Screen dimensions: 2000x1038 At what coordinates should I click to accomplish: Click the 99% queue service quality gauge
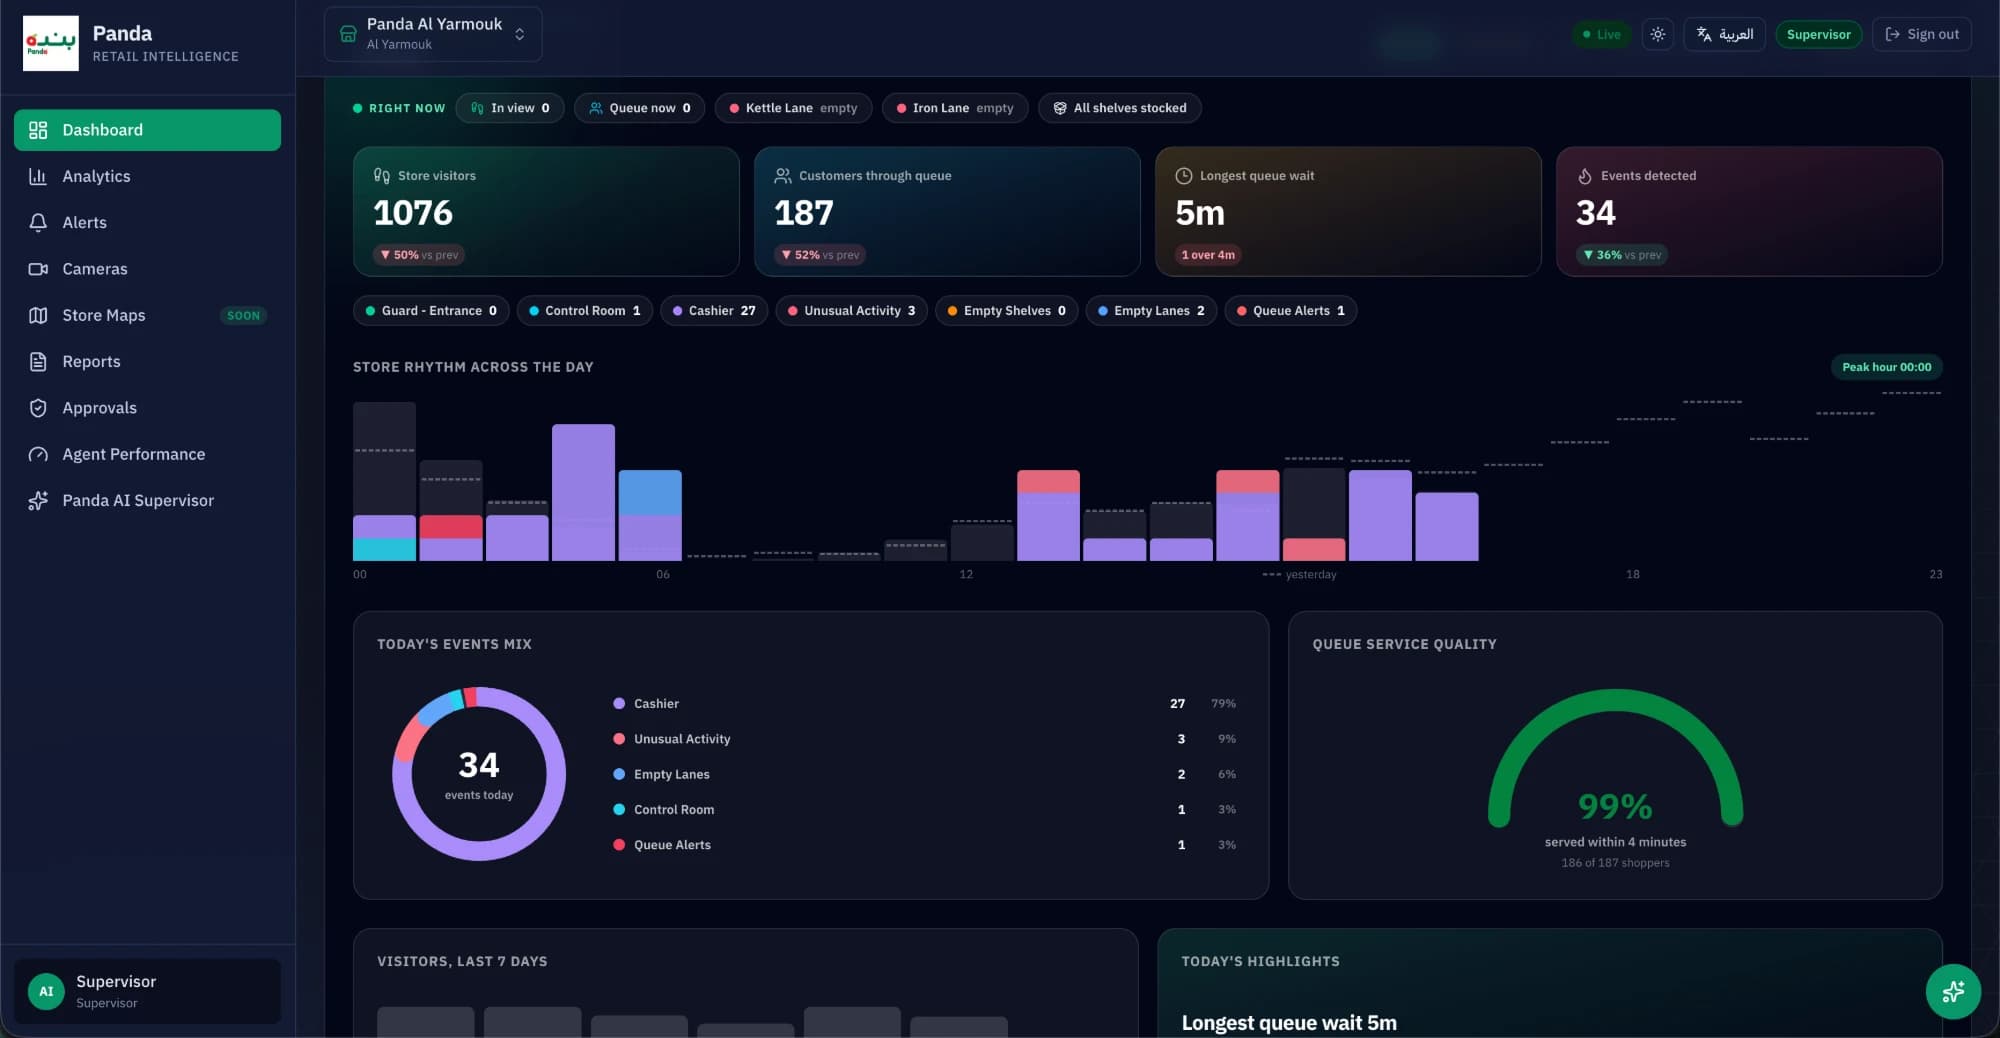1615,760
